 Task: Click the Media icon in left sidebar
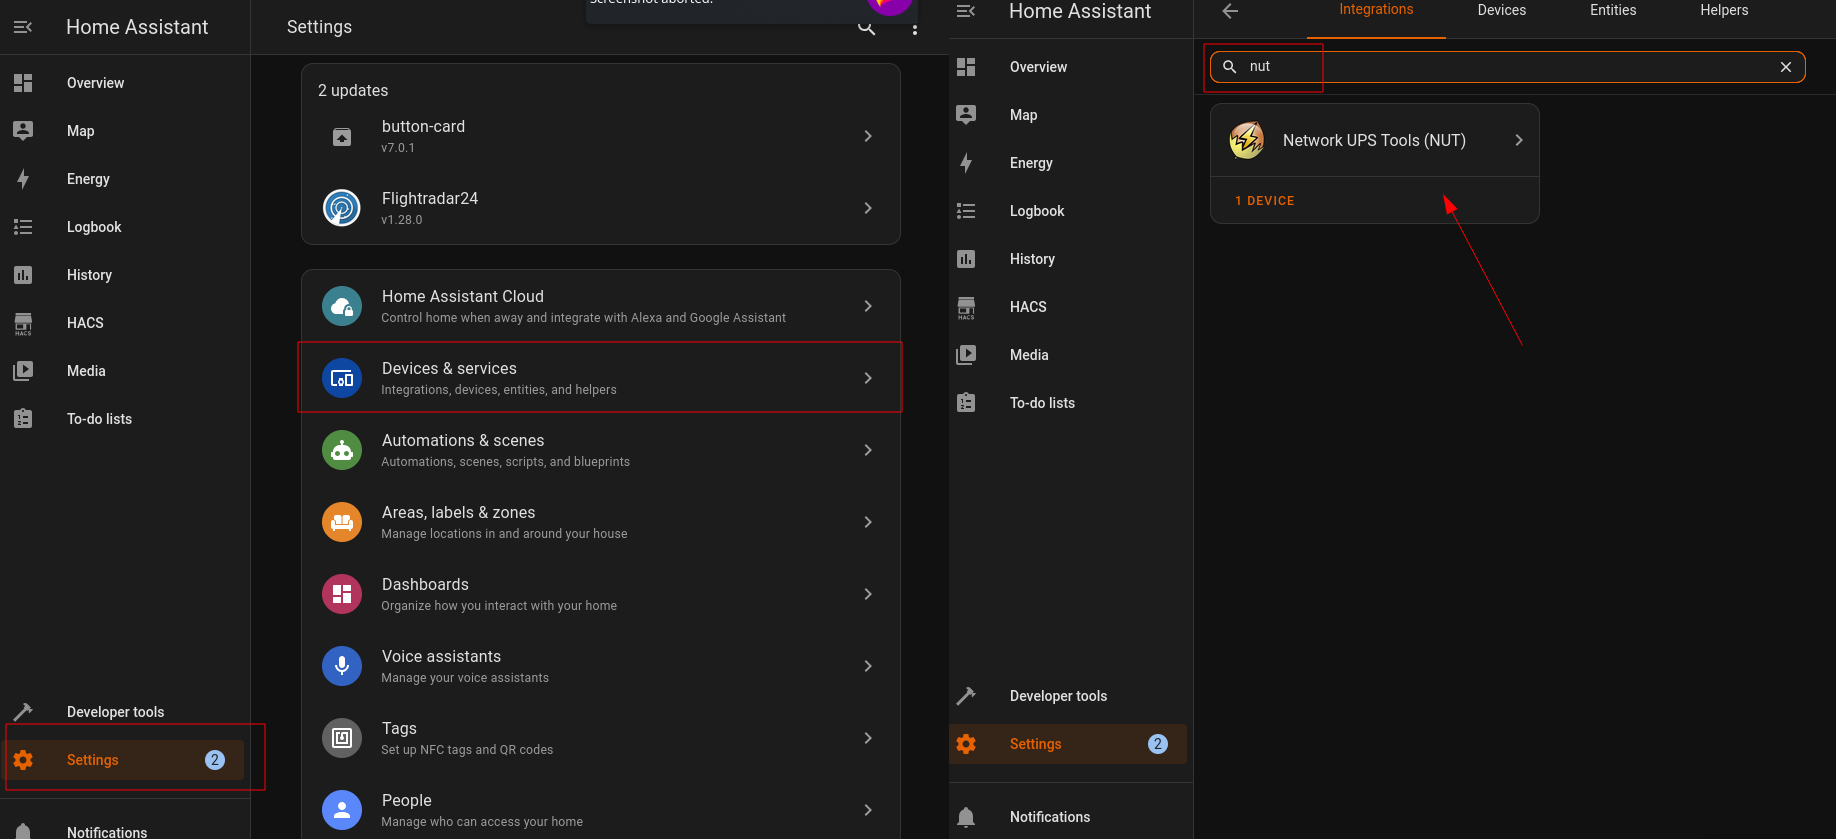[x=23, y=371]
